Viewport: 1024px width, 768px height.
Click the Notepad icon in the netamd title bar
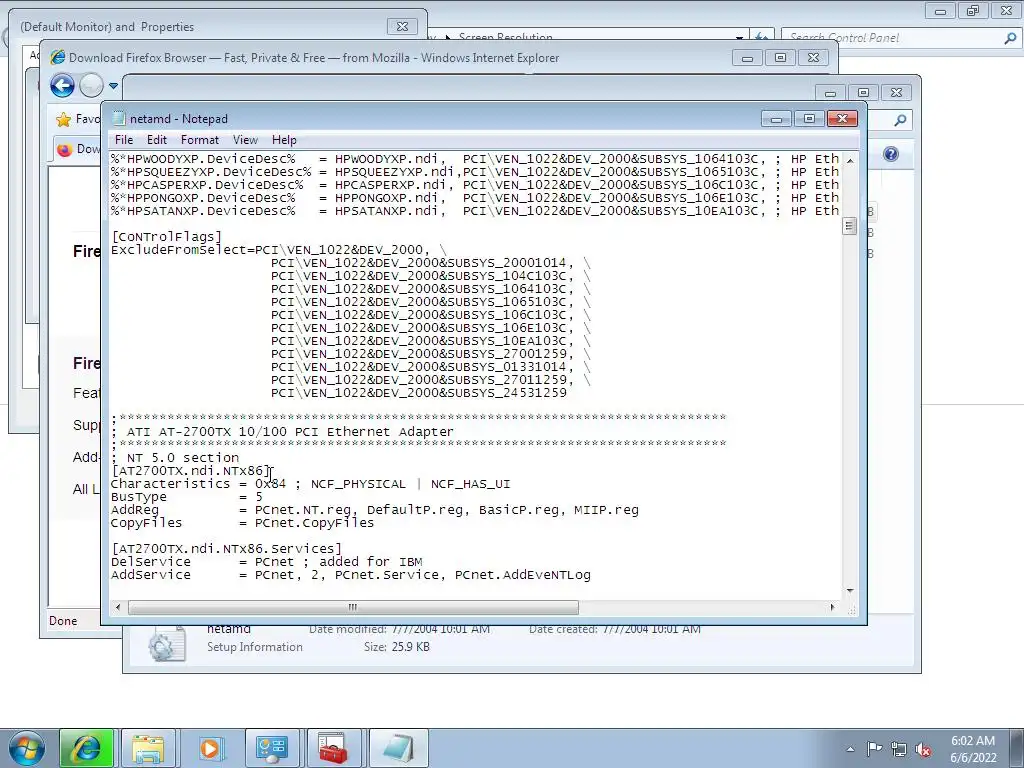click(118, 118)
